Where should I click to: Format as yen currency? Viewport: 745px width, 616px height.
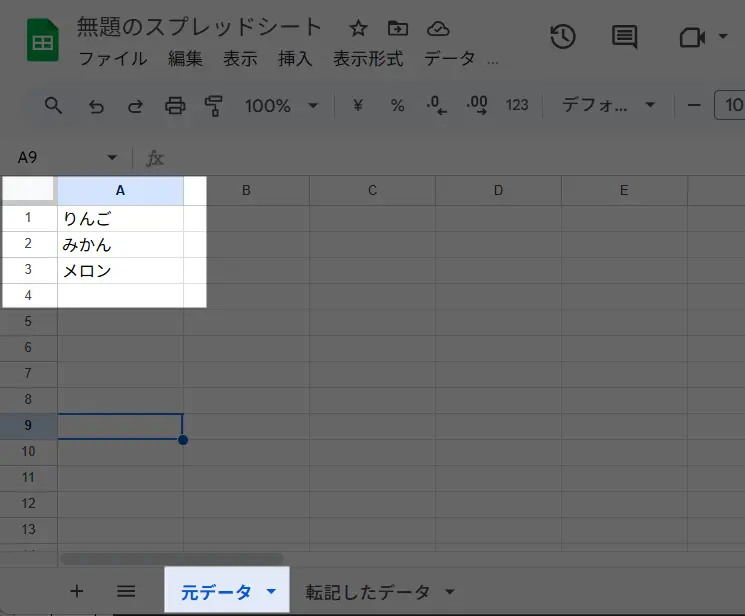click(x=357, y=105)
